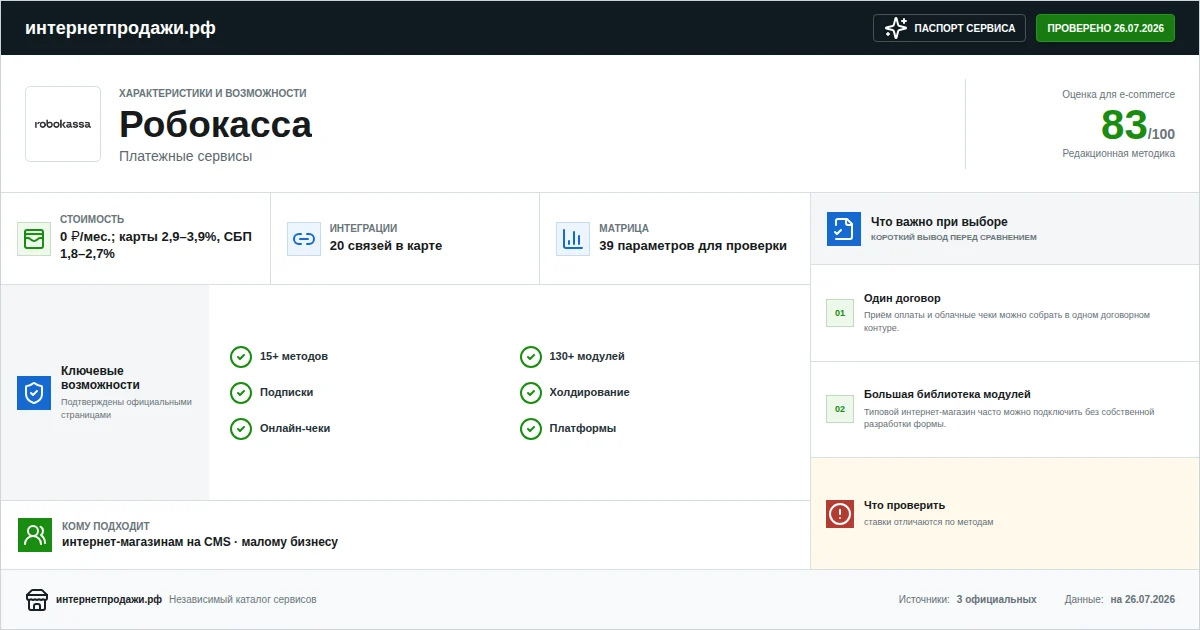The width and height of the screenshot is (1200, 630).
Task: Click the document check icon beside Что важно при выборе
Action: point(844,229)
